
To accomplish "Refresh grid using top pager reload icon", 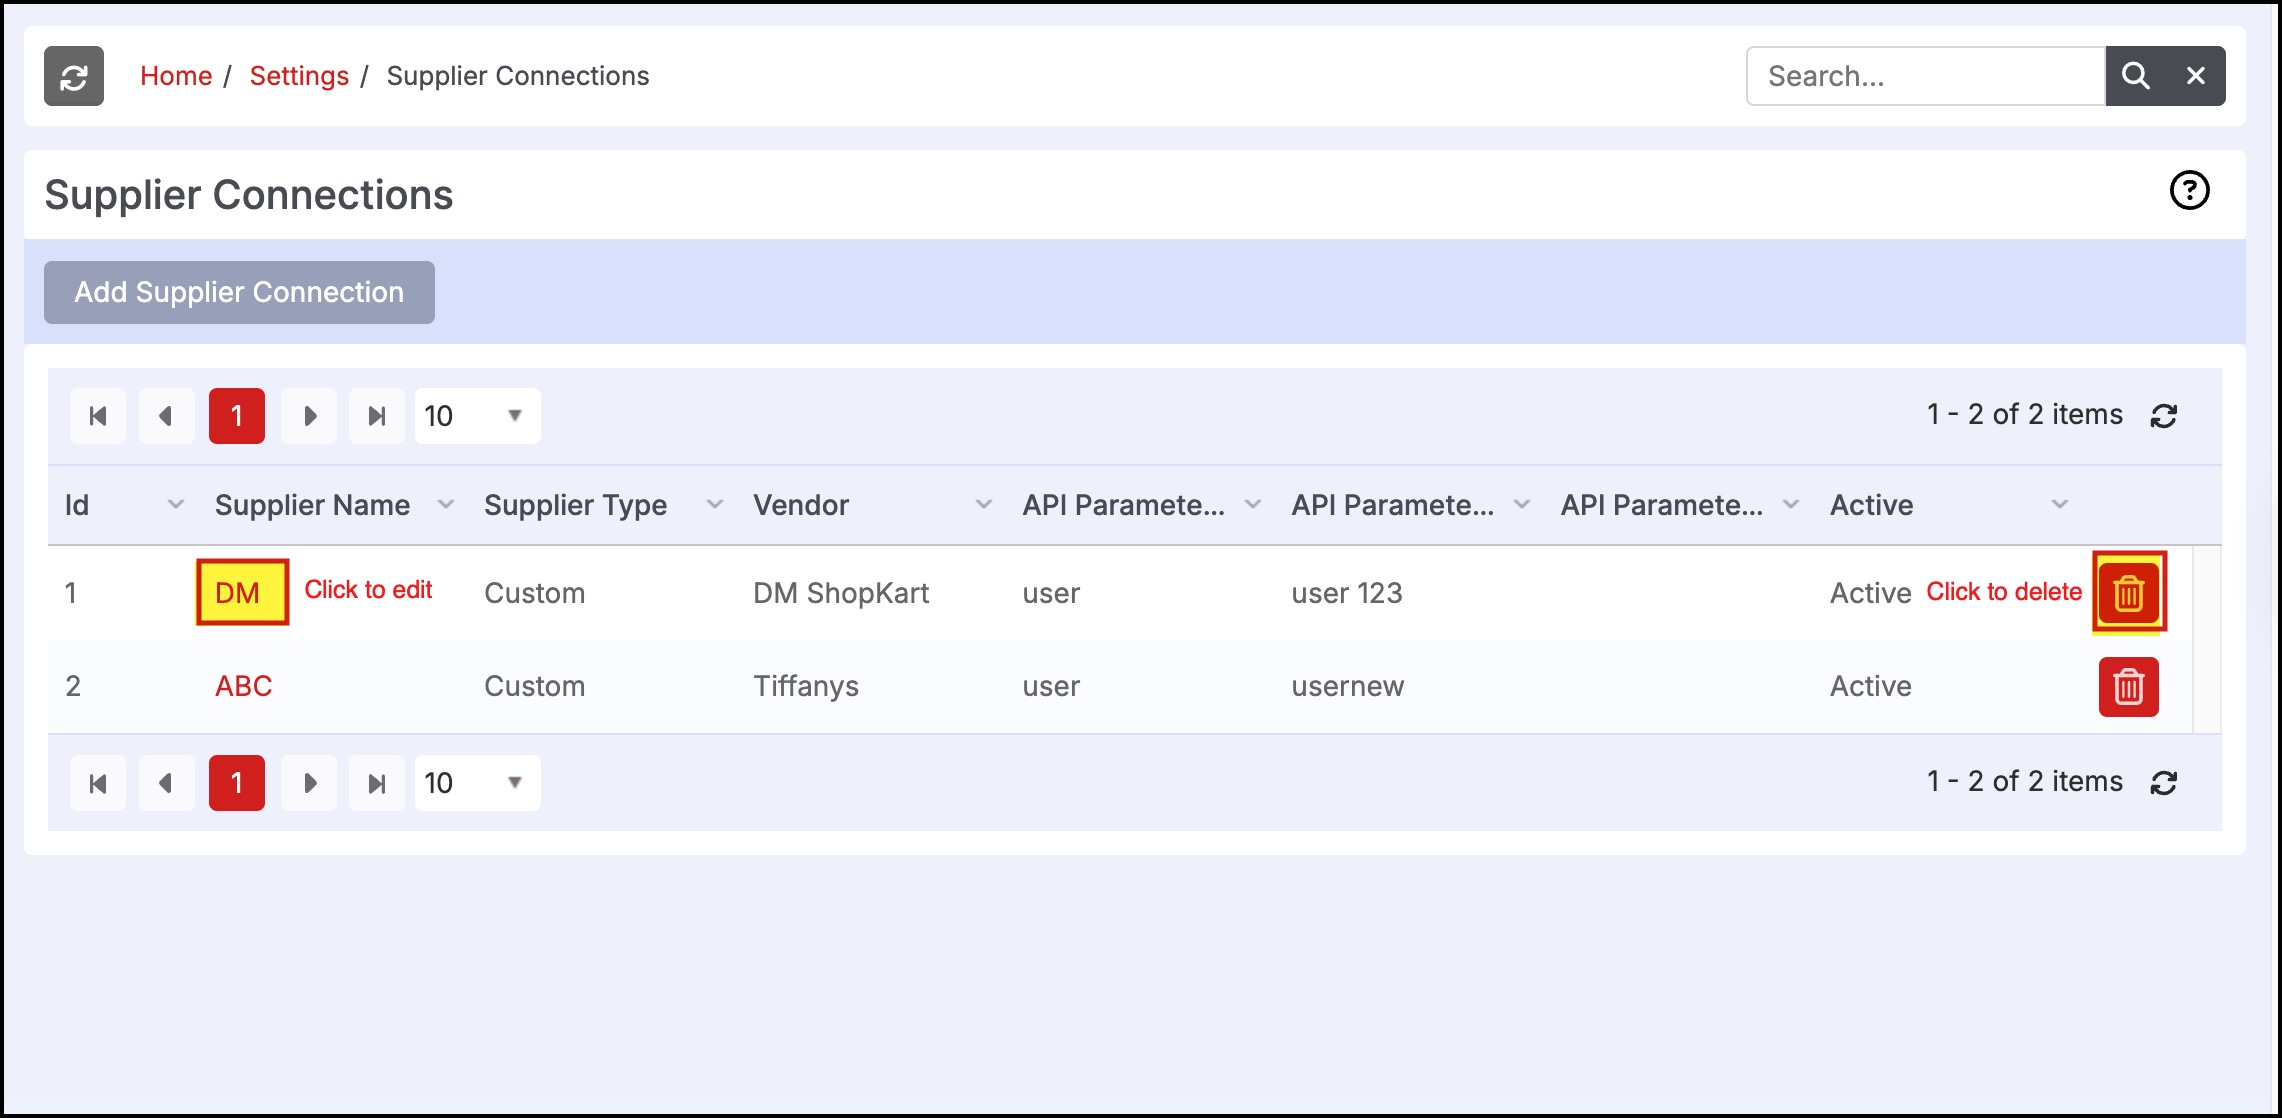I will click(x=2164, y=416).
